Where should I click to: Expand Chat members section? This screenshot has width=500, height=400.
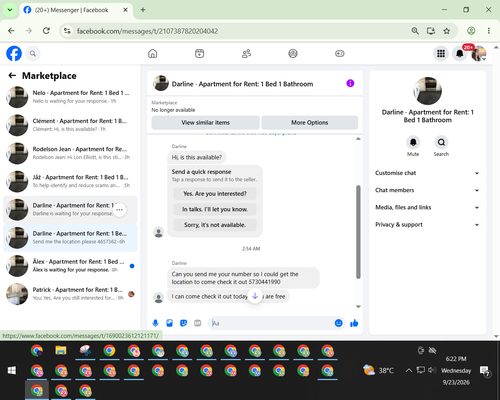pos(427,190)
